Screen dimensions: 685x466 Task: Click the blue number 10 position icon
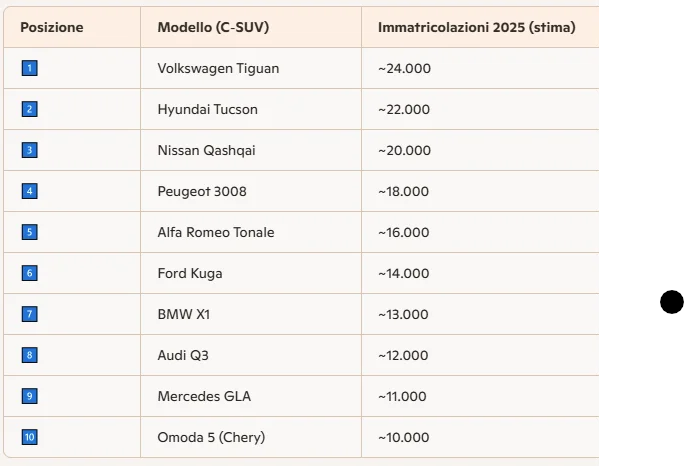tap(29, 437)
